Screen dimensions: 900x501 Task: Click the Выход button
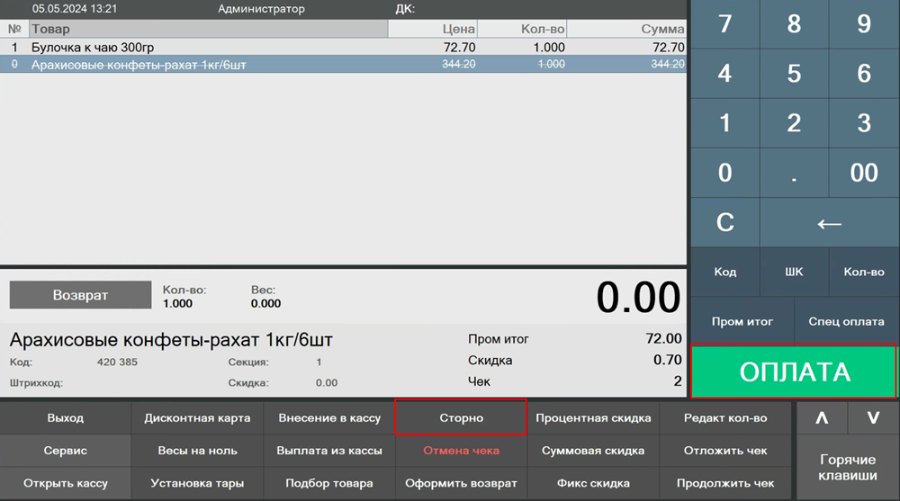click(65, 418)
